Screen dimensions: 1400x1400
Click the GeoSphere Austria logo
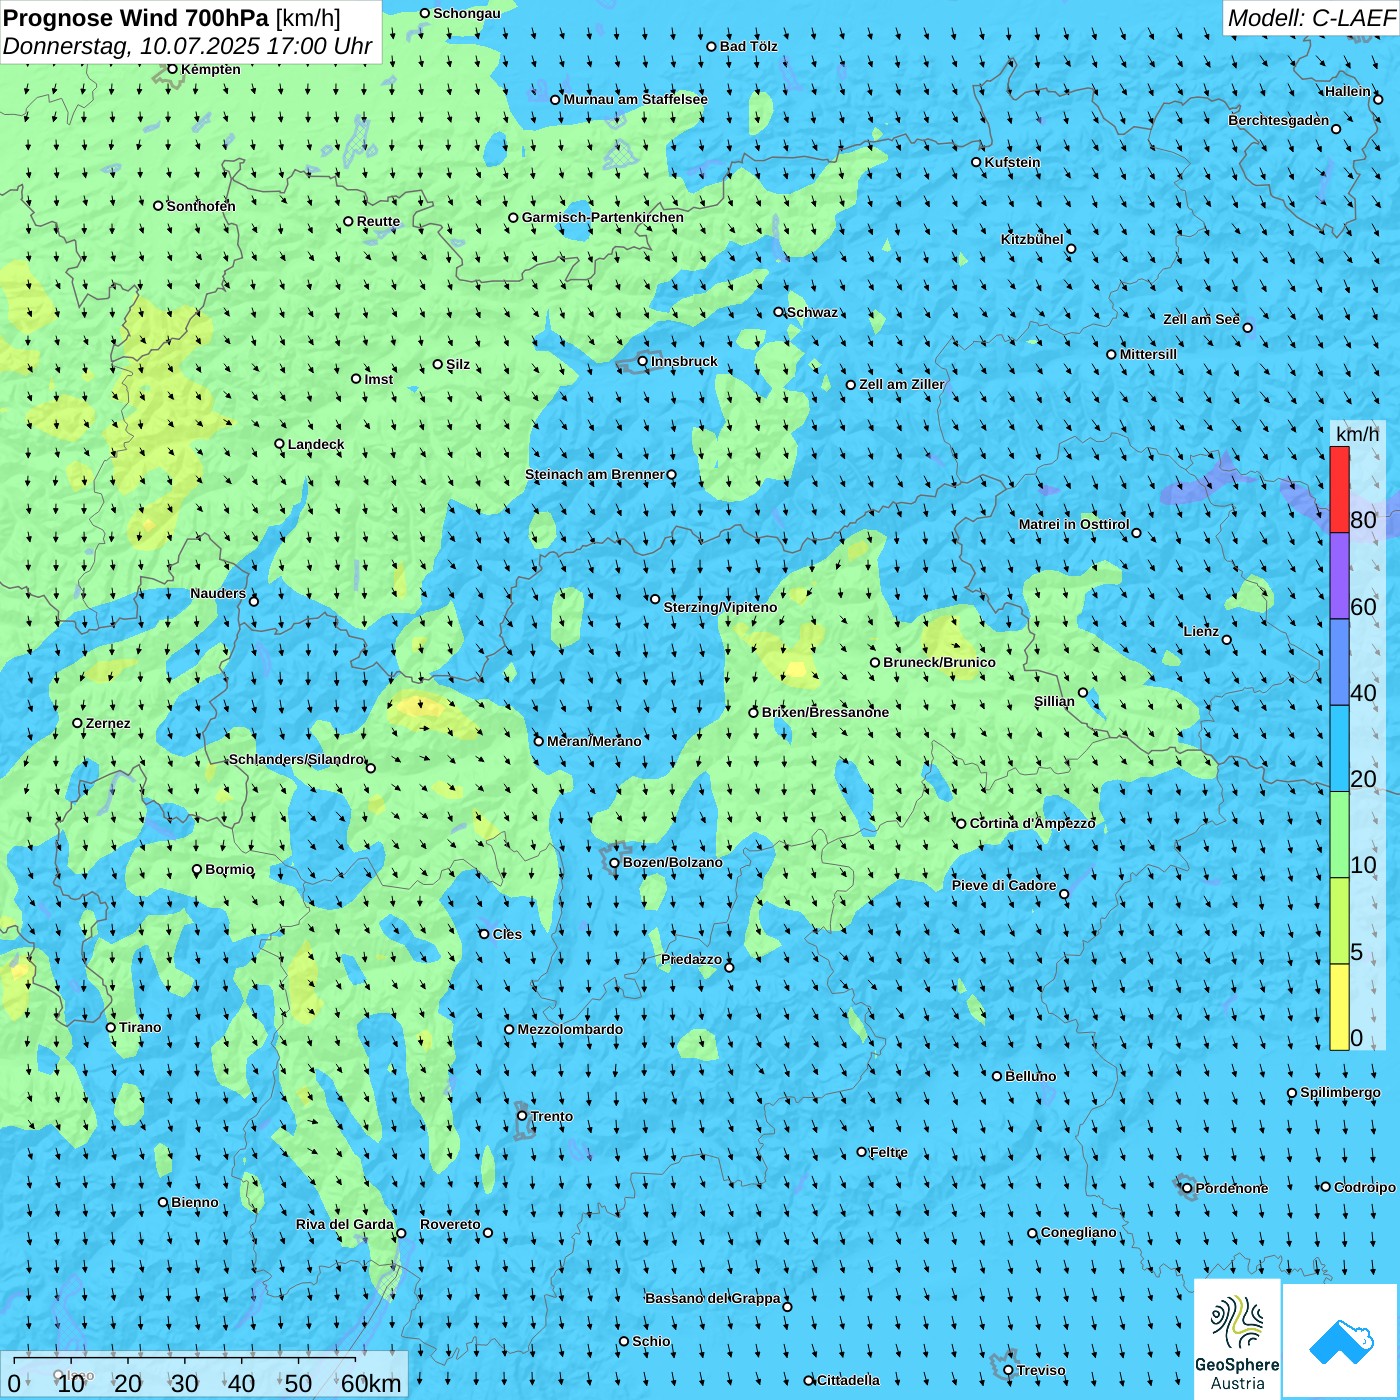(1237, 1339)
